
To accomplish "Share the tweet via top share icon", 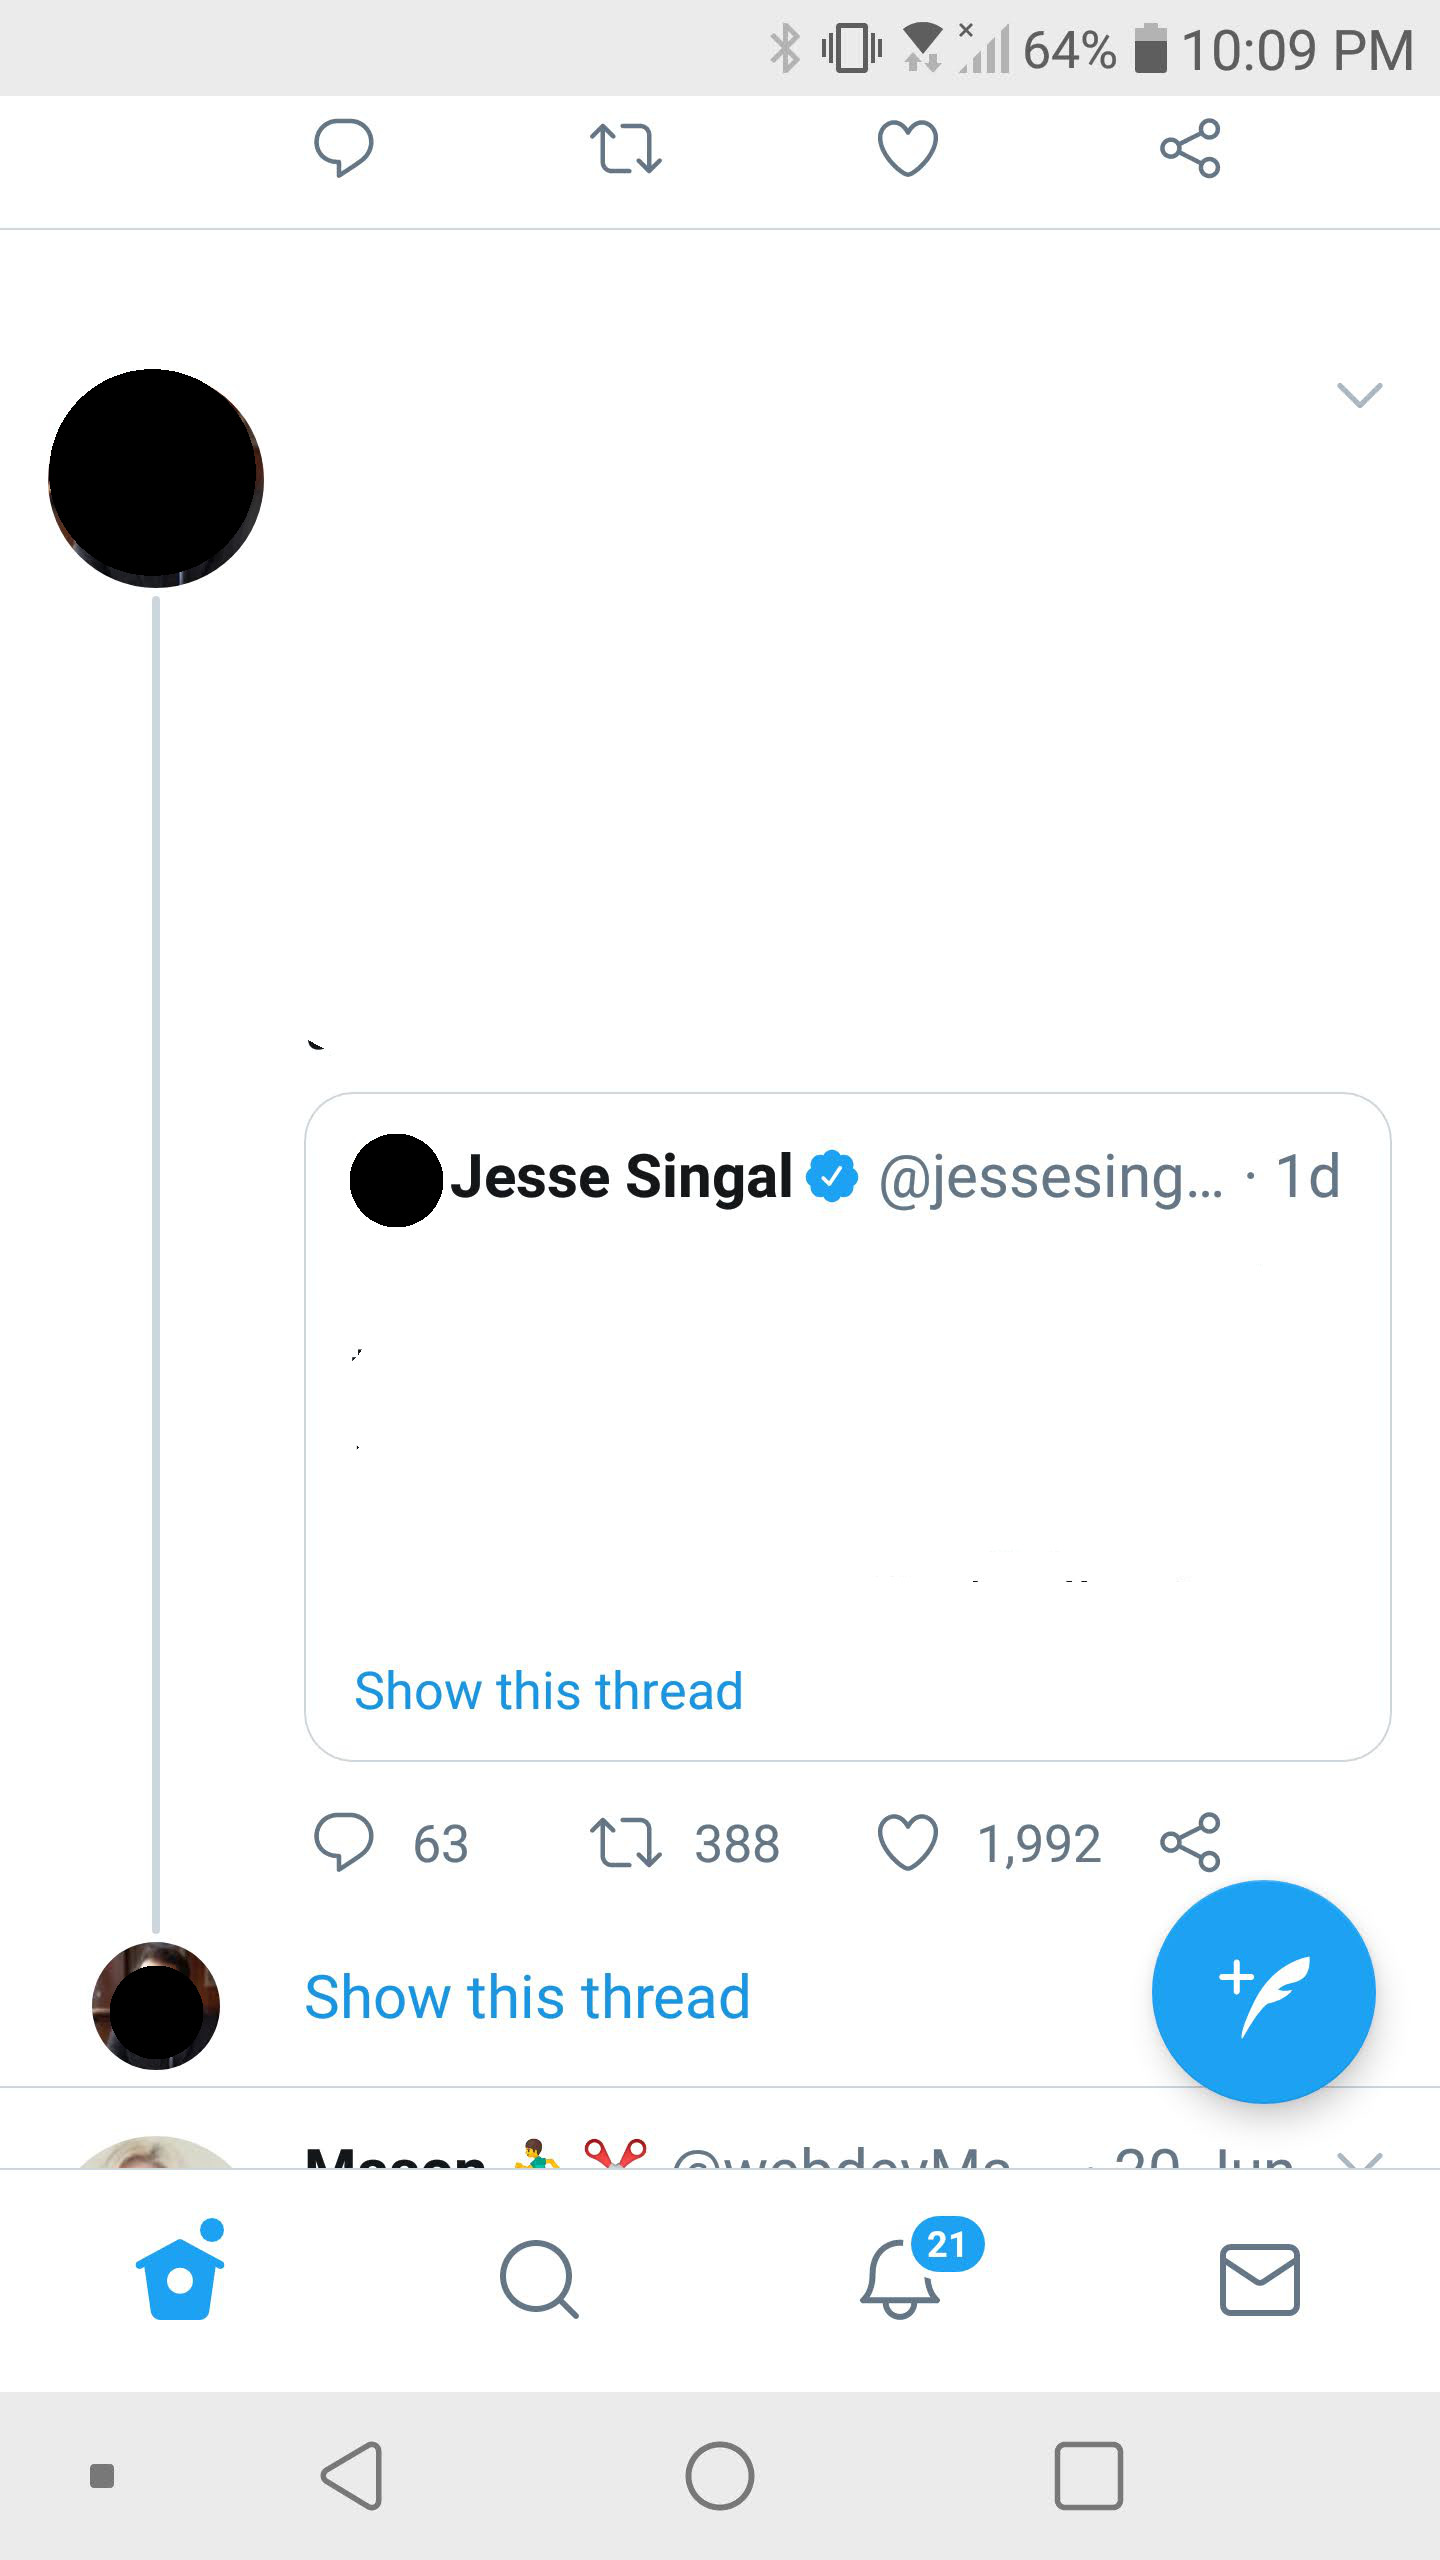I will click(1190, 148).
